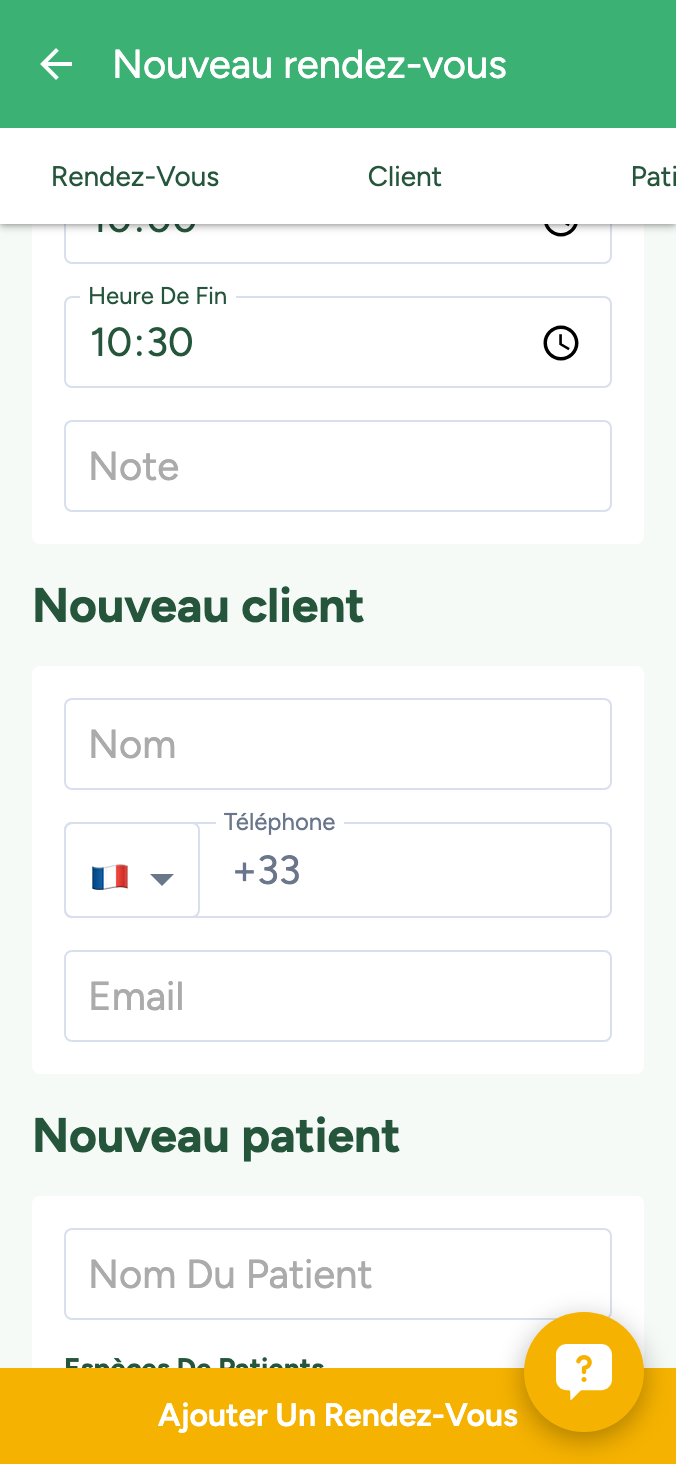Image resolution: width=676 pixels, height=1464 pixels.
Task: Select the partially visible Patient tab
Action: [653, 177]
